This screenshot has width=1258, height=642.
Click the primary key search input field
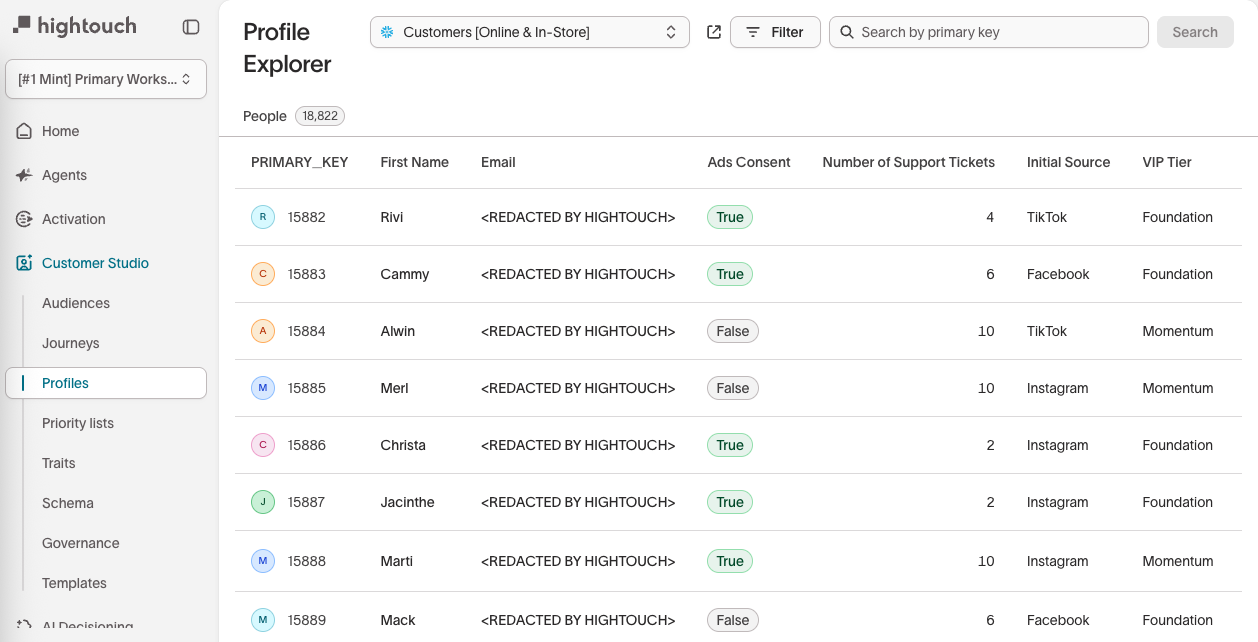pos(988,32)
